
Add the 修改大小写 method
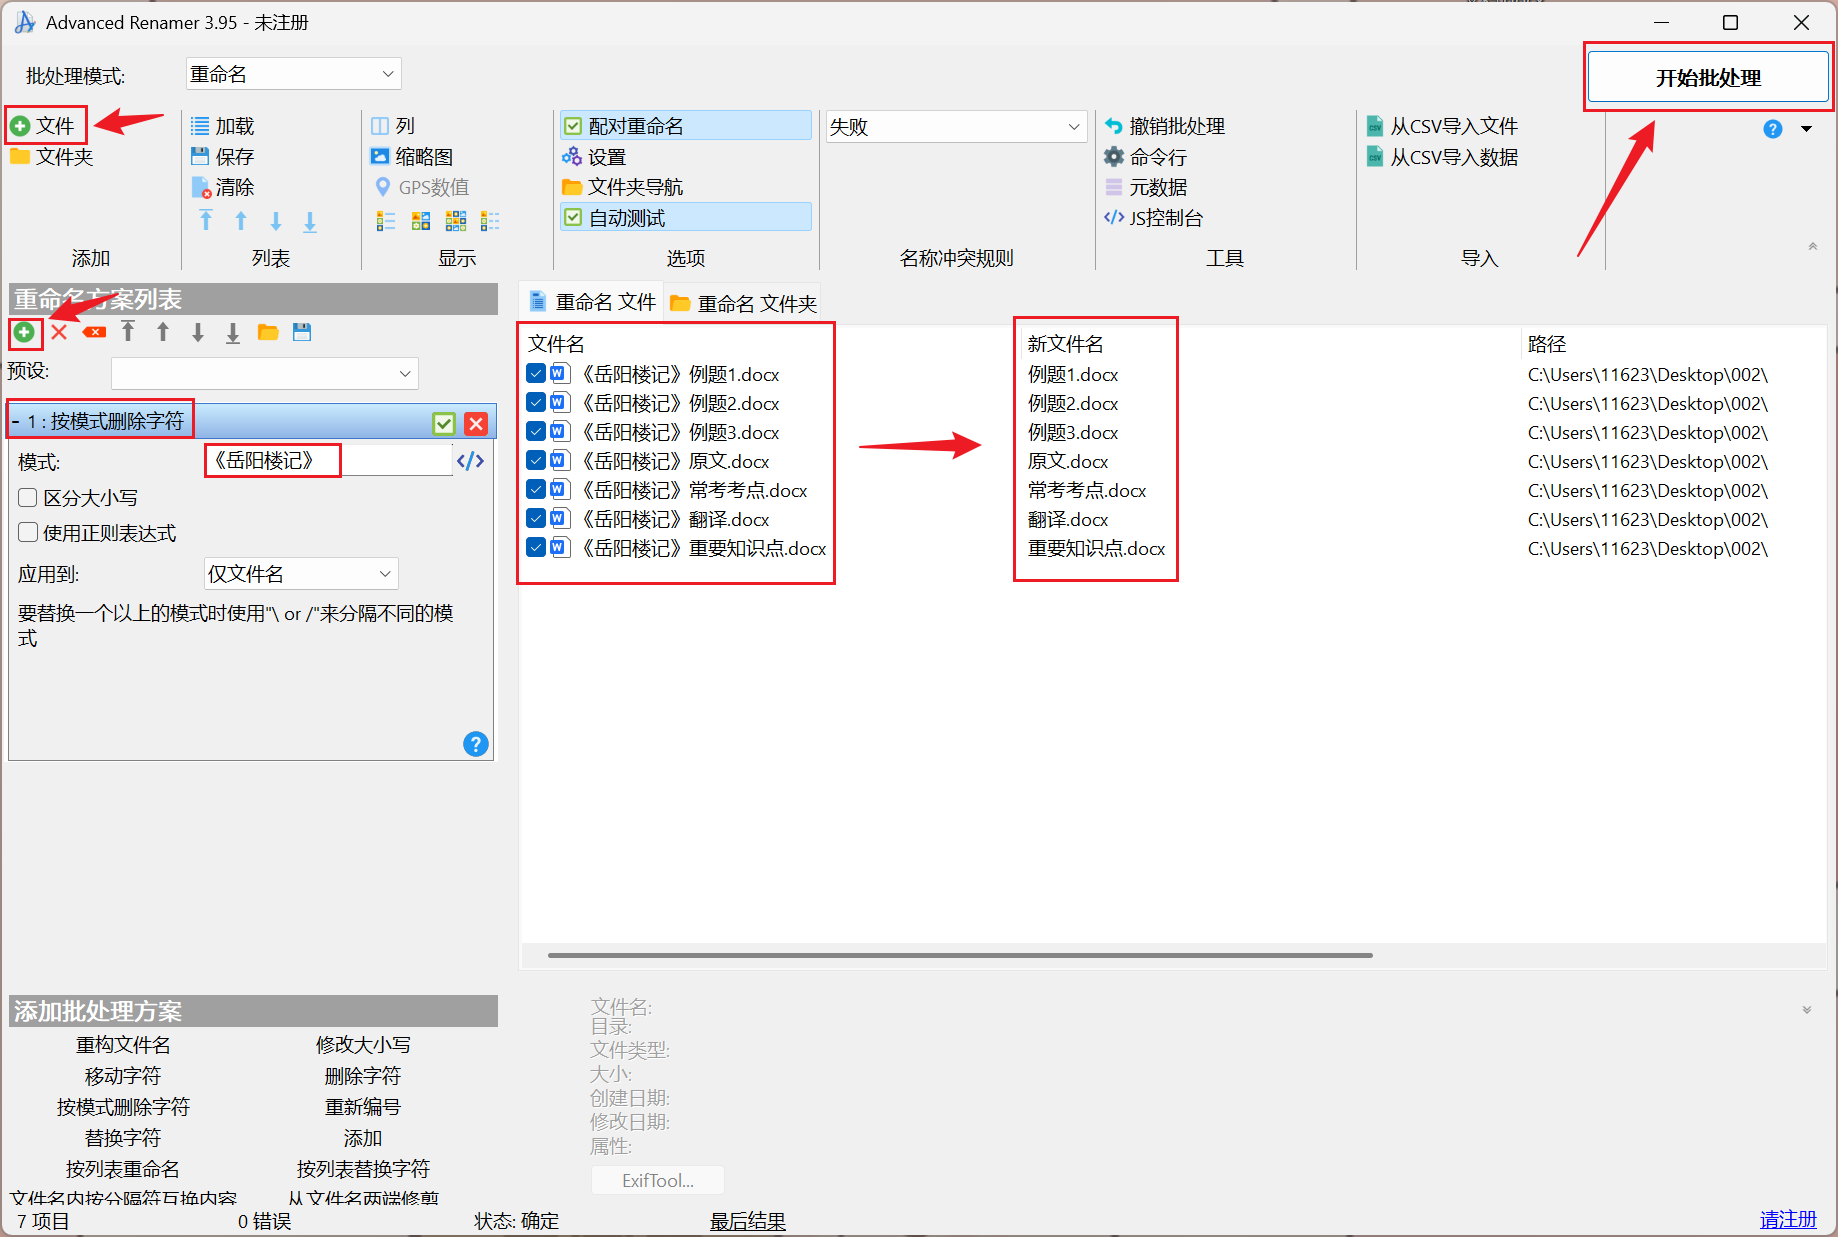pos(363,1045)
